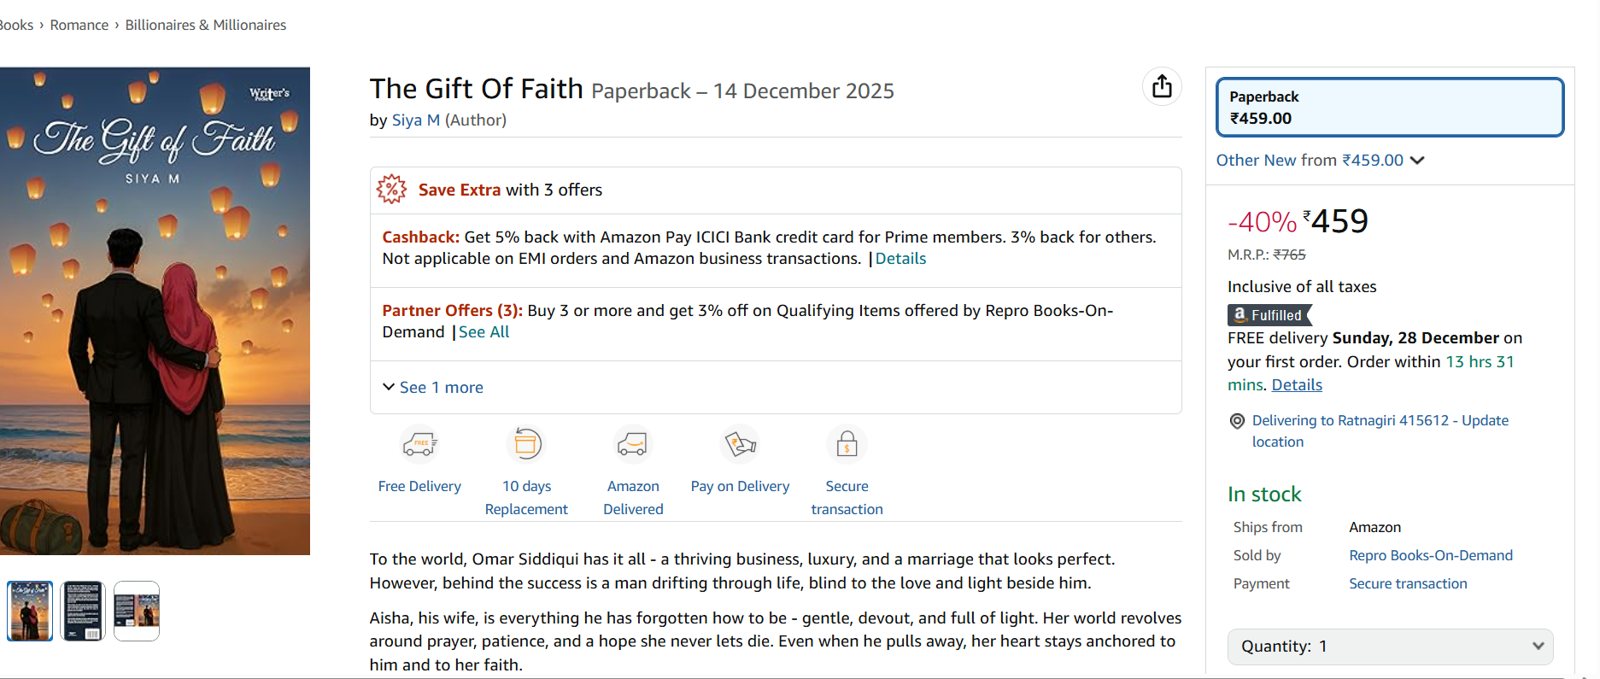Image resolution: width=1600 pixels, height=679 pixels.
Task: Click the Free Delivery truck icon
Action: [420, 444]
